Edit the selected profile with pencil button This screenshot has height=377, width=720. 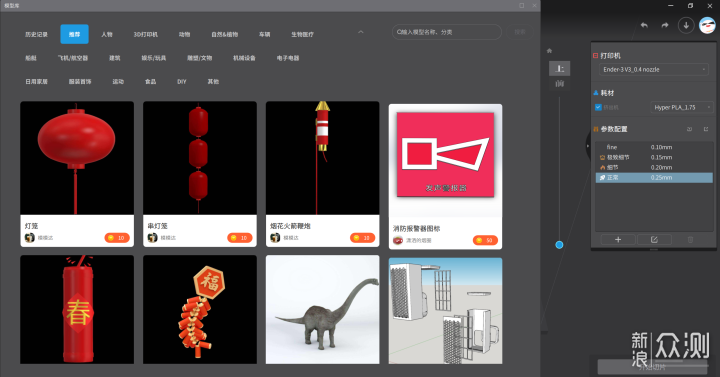[654, 240]
